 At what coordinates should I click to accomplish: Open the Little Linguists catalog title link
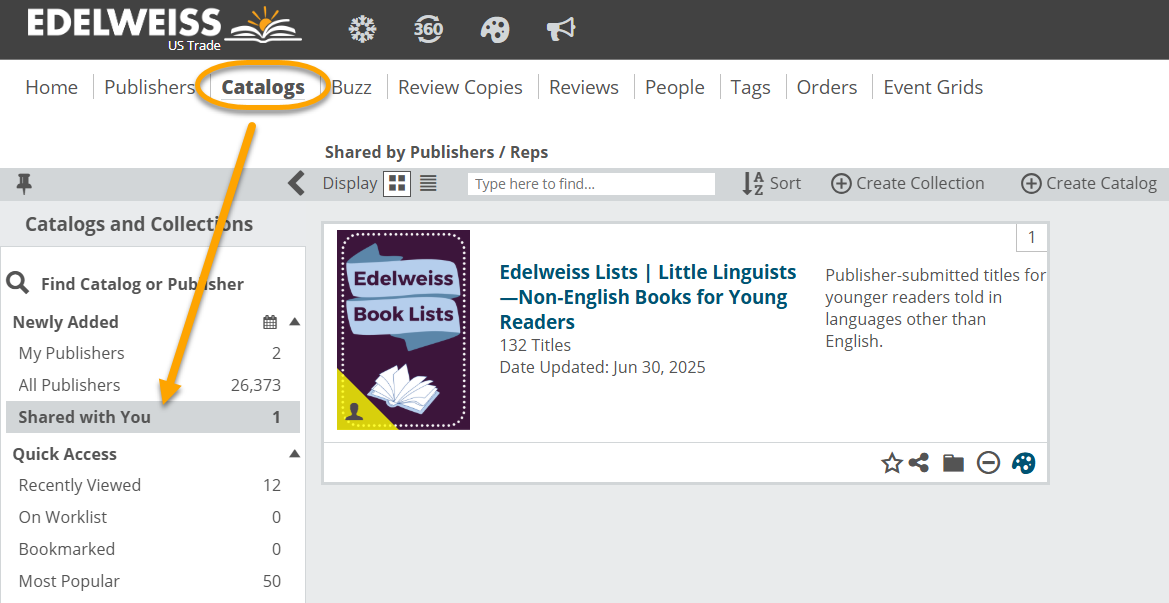tap(648, 297)
